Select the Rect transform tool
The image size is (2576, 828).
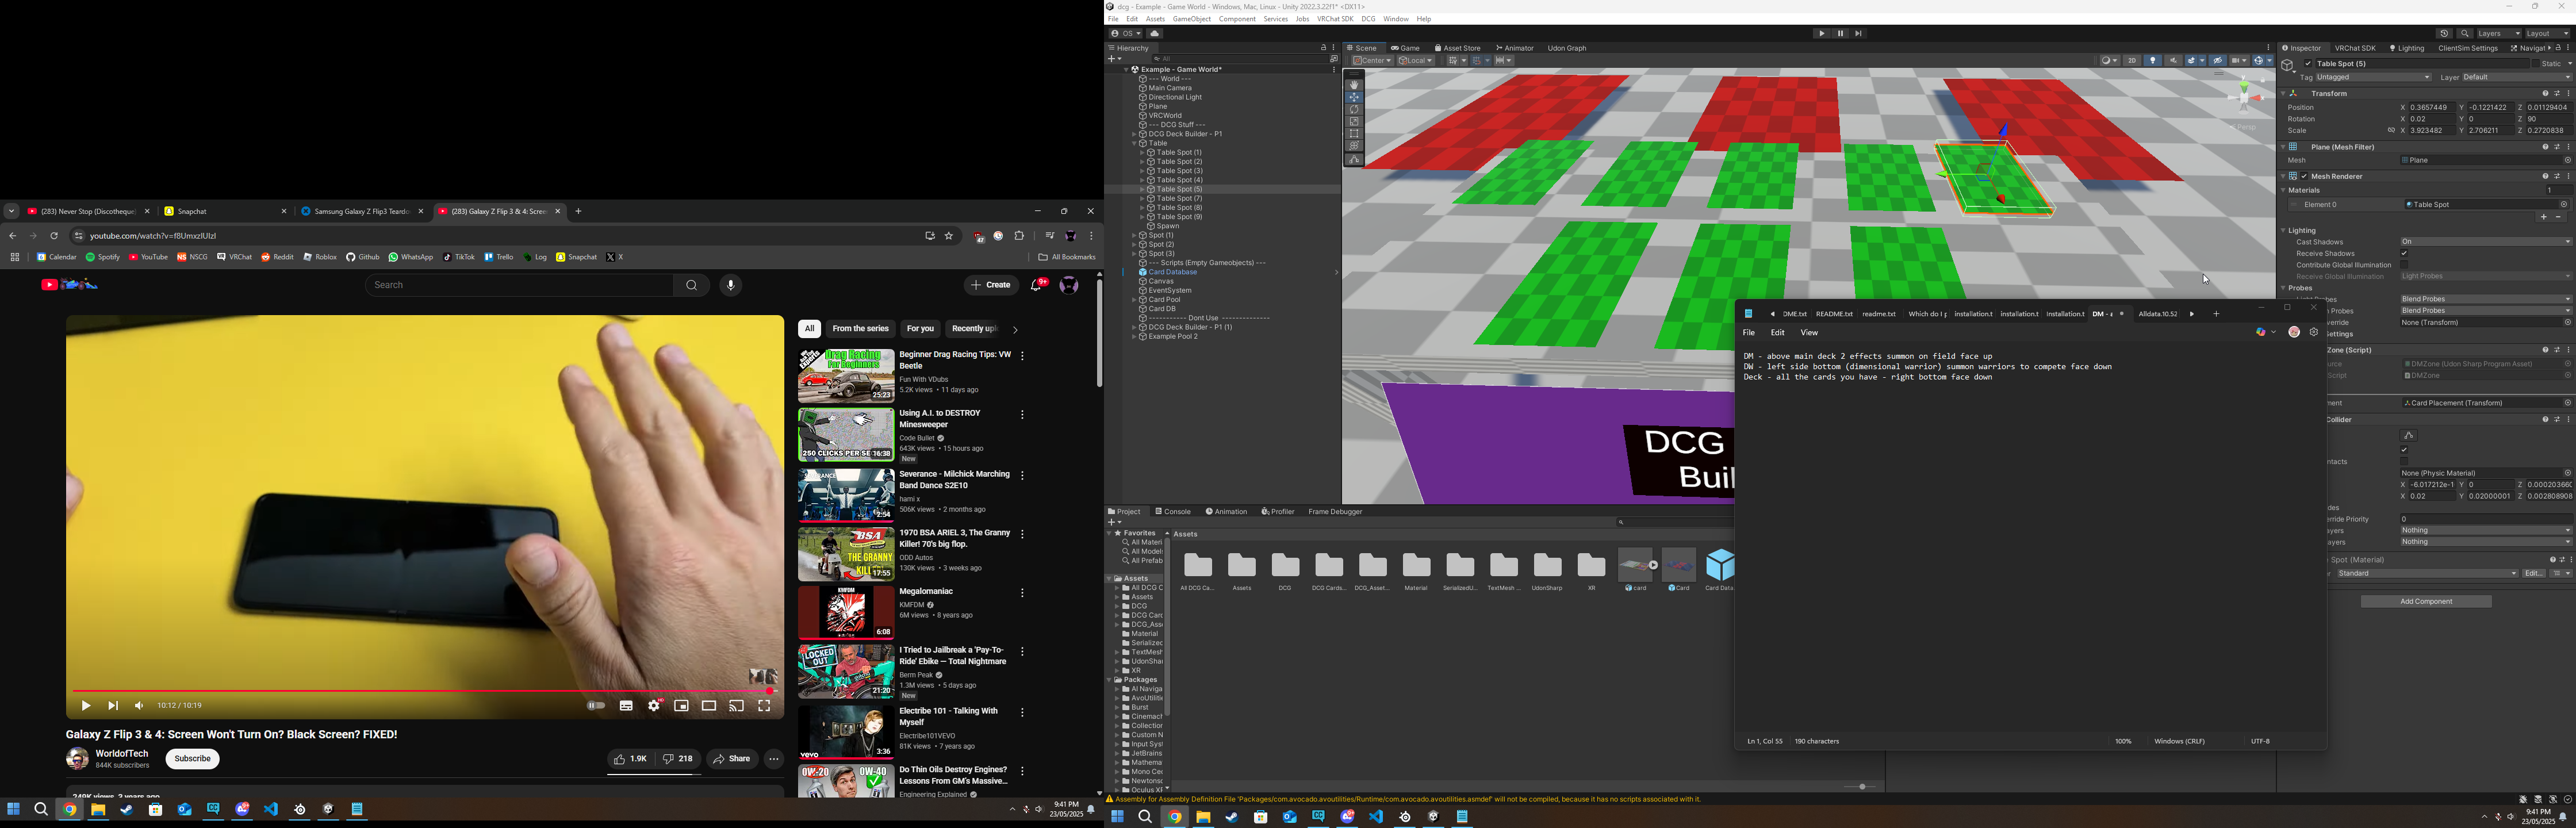(x=1354, y=133)
